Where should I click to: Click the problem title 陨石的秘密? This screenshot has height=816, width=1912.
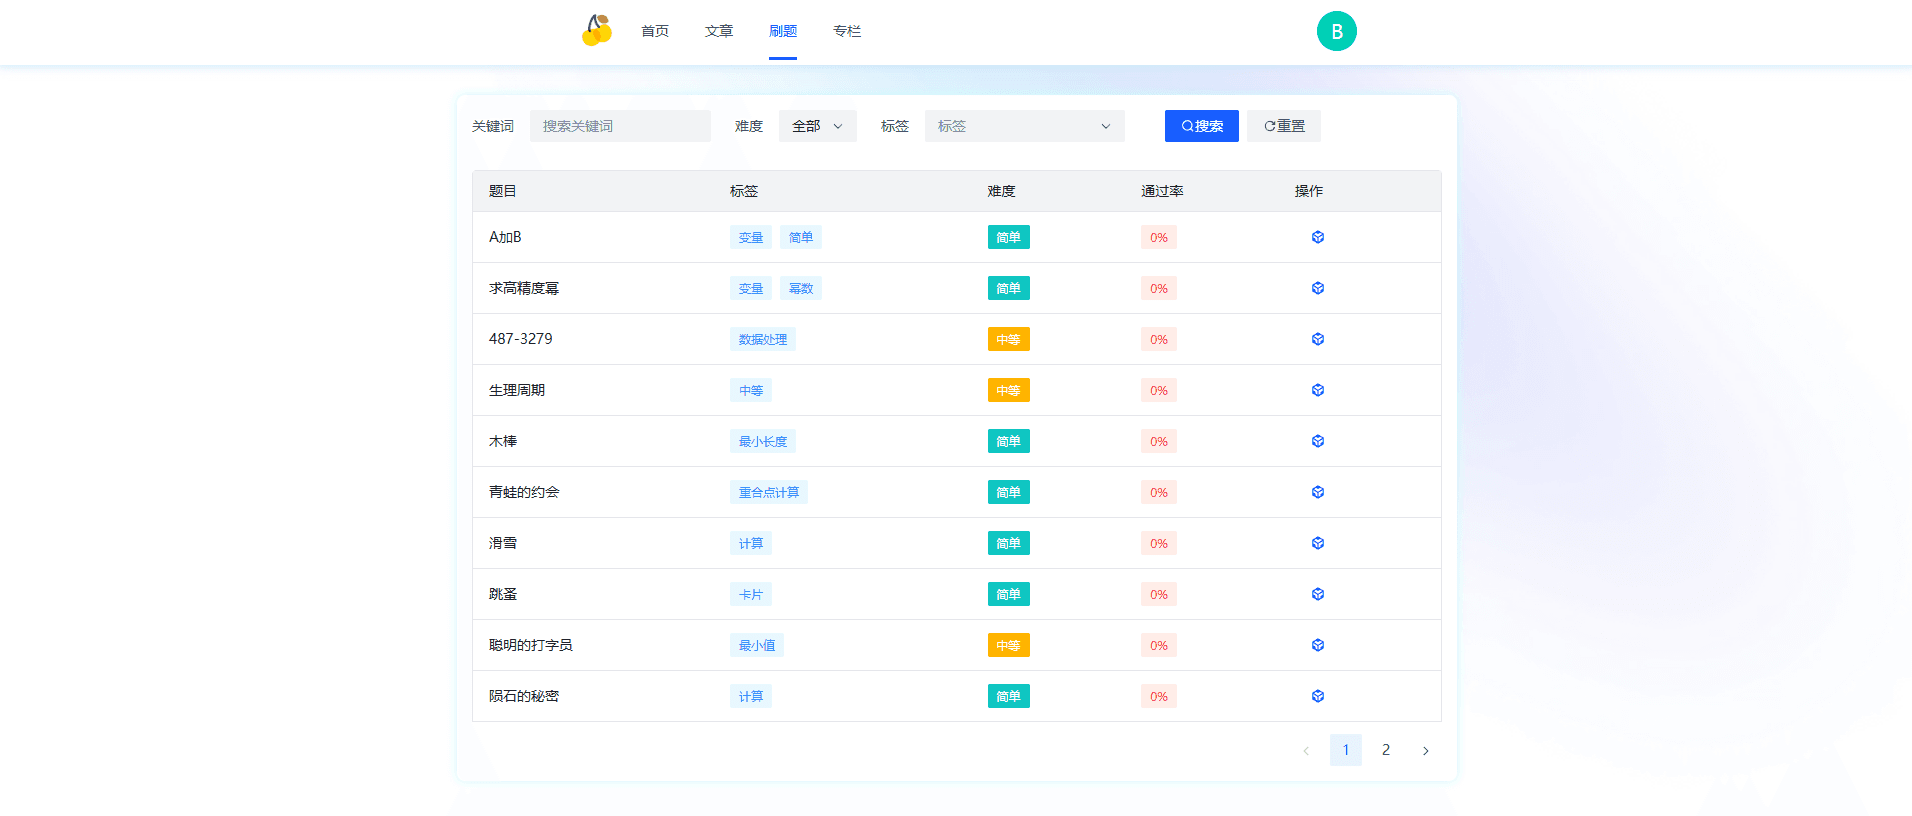pyautogui.click(x=524, y=696)
